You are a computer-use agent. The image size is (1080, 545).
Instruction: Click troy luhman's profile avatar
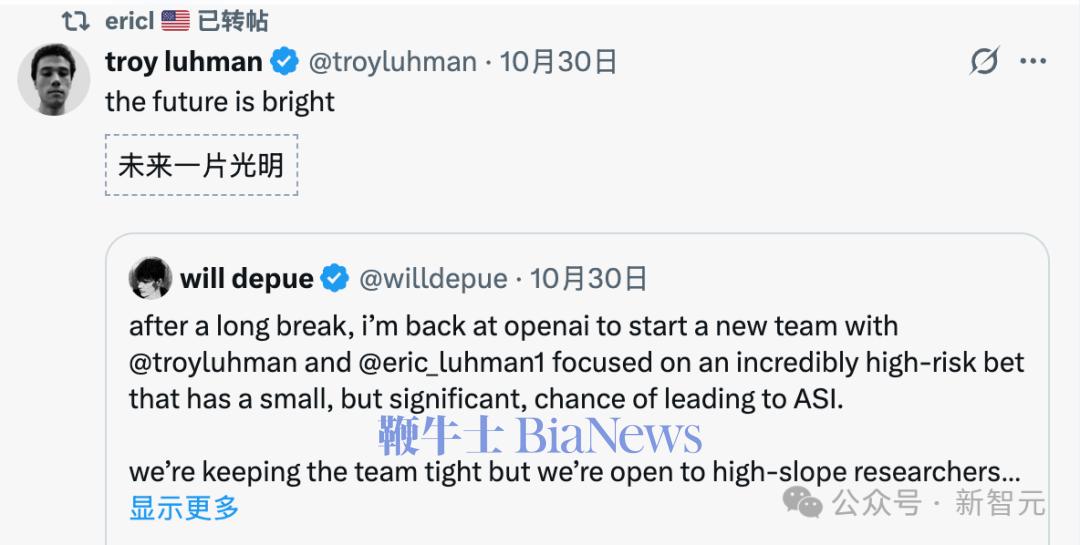pyautogui.click(x=53, y=80)
